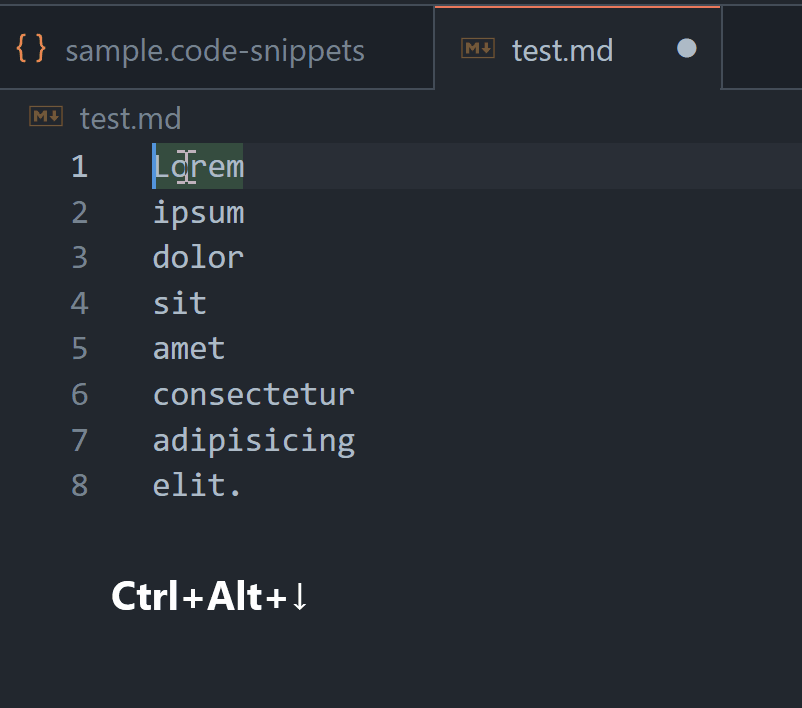This screenshot has width=802, height=708.
Task: Select line 8 via its line number
Action: pyautogui.click(x=79, y=486)
